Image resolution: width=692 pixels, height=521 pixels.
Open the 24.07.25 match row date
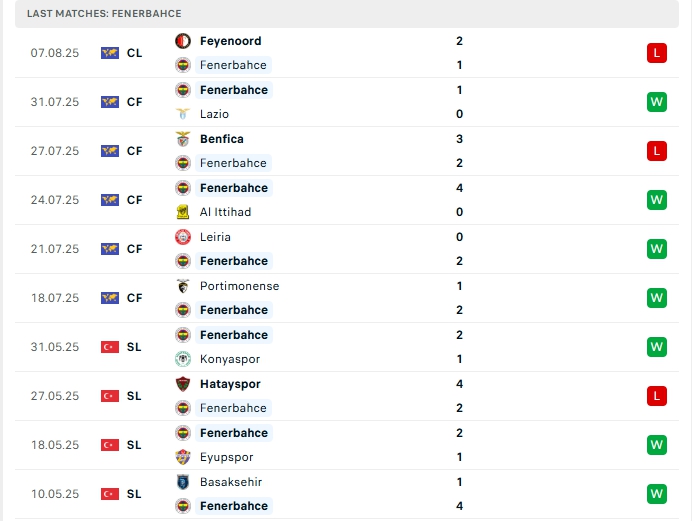(x=55, y=200)
